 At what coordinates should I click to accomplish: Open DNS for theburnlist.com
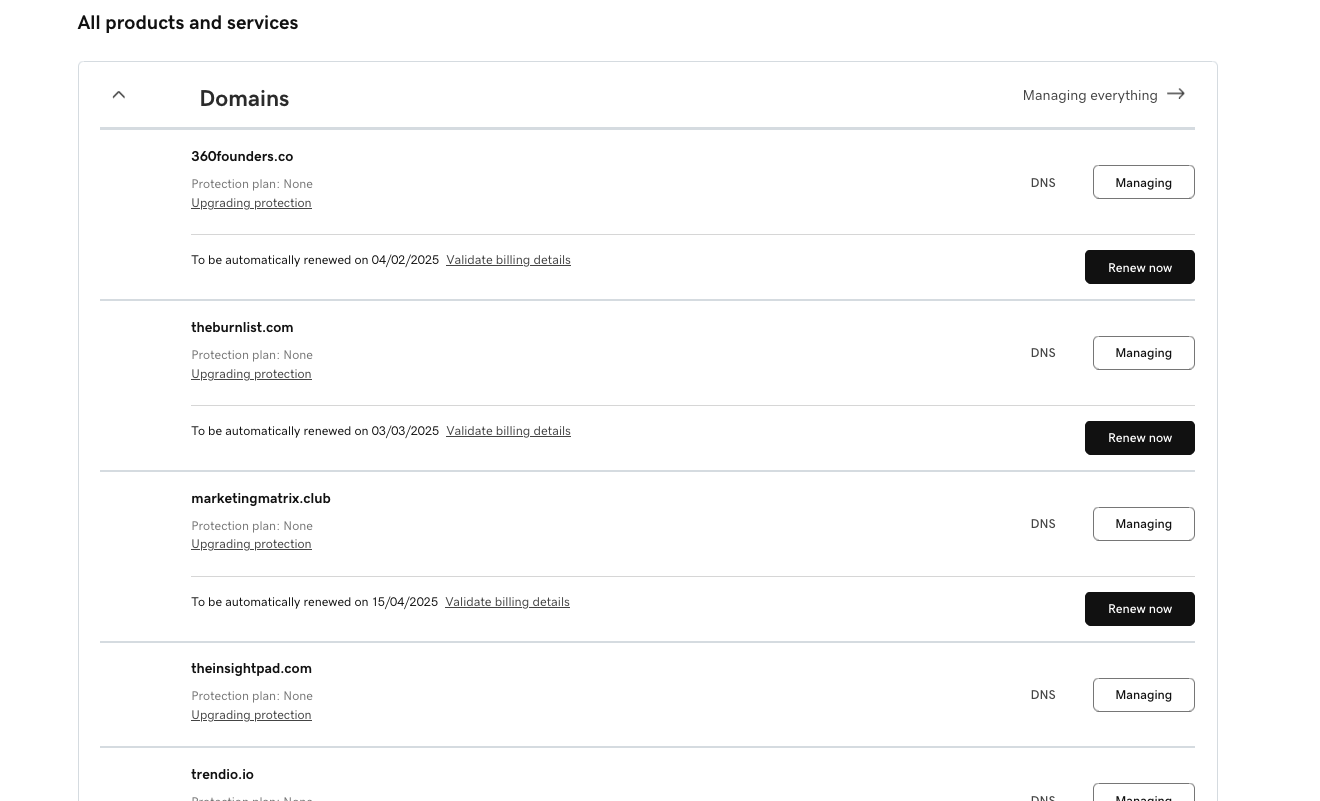point(1043,353)
